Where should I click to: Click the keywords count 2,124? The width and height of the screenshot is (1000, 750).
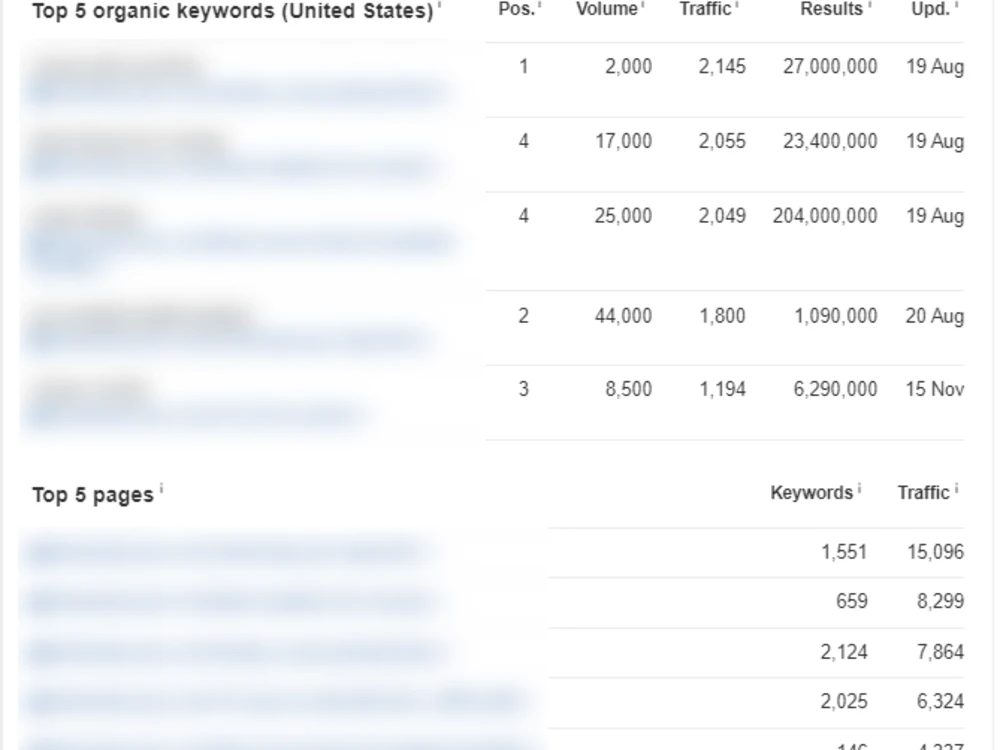click(x=844, y=652)
